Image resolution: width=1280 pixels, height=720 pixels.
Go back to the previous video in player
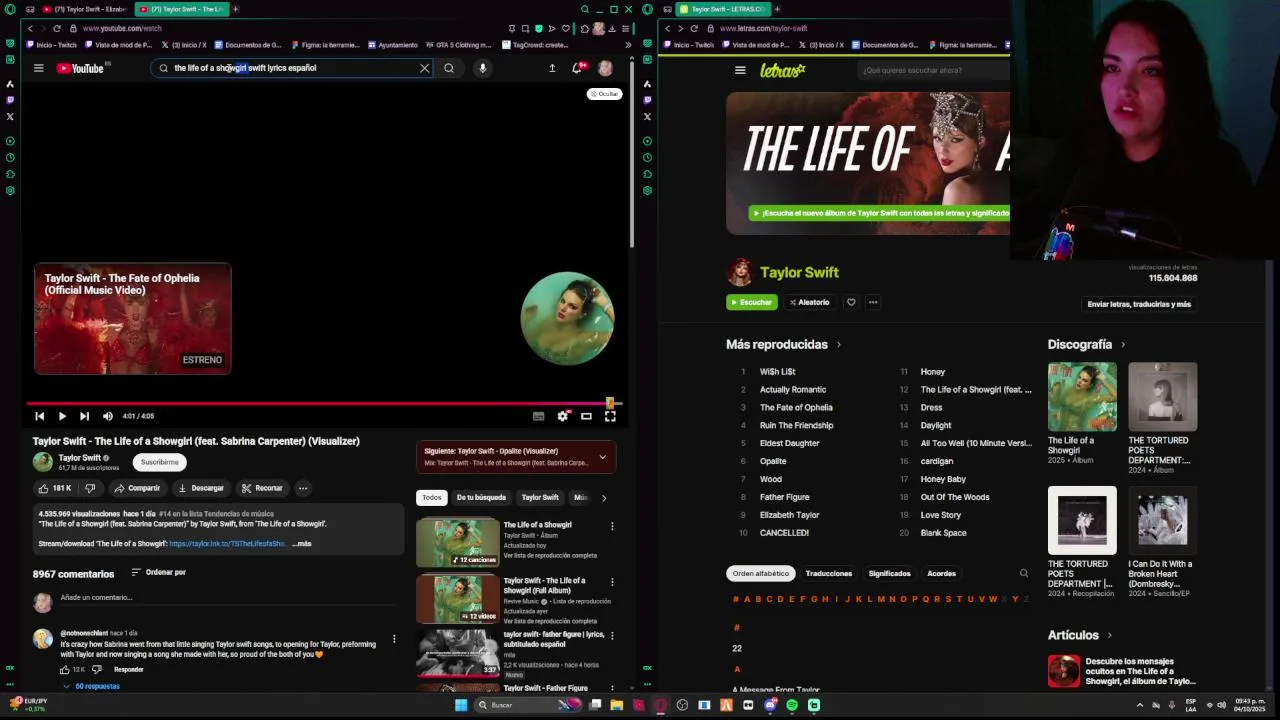[x=39, y=416]
